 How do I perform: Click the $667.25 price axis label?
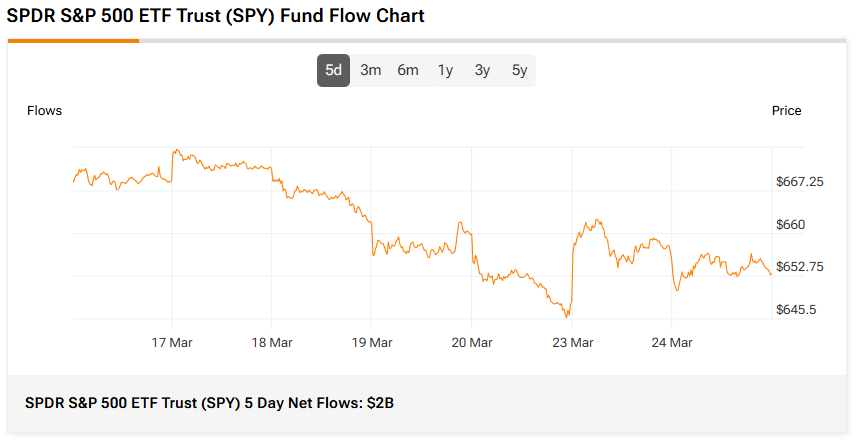click(800, 182)
